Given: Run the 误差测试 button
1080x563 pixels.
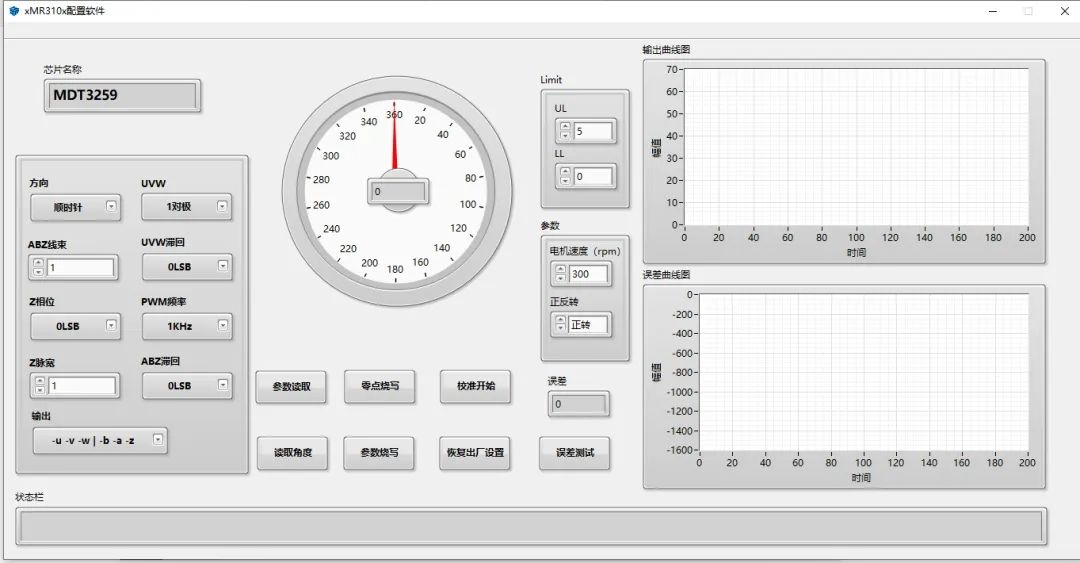Looking at the screenshot, I should coord(574,452).
